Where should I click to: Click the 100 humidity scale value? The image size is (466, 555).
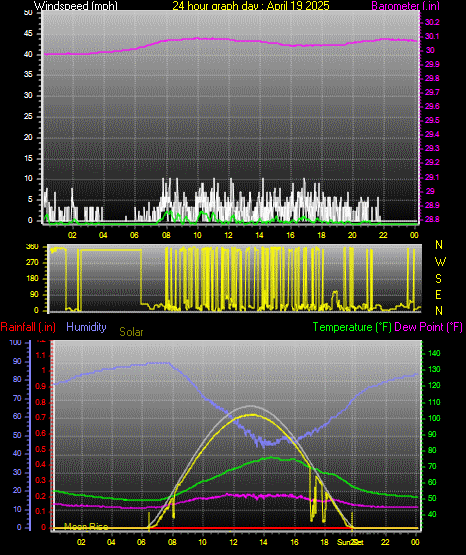(x=15, y=342)
